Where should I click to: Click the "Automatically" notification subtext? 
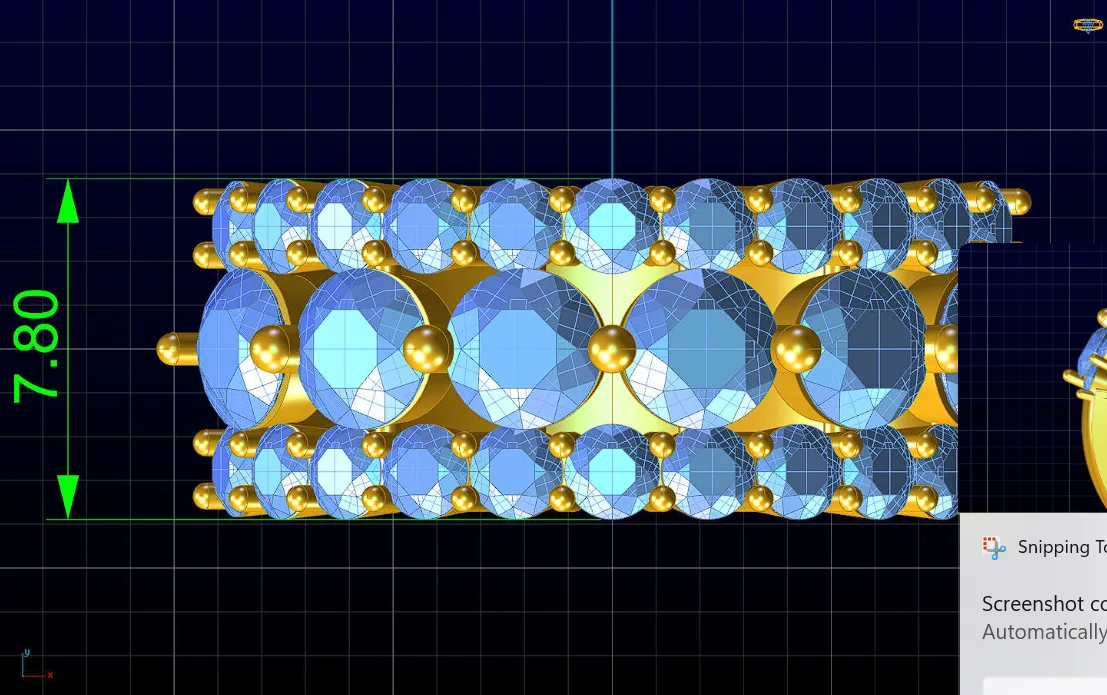coord(1044,632)
